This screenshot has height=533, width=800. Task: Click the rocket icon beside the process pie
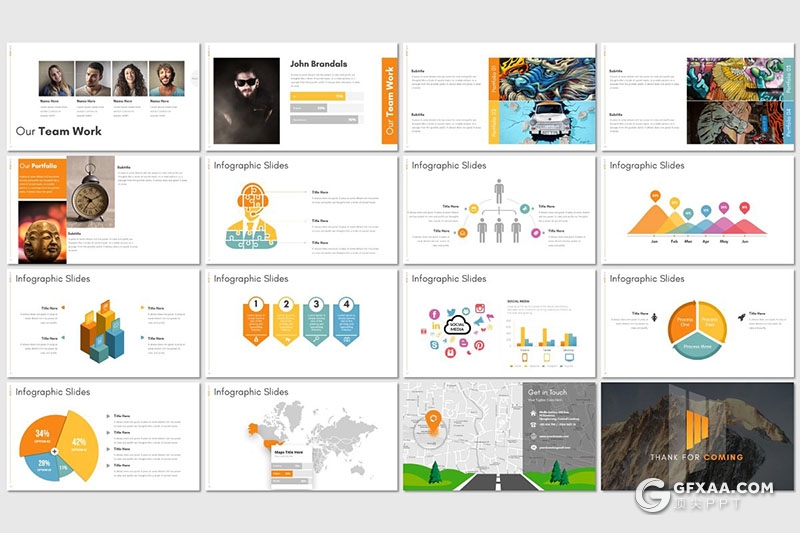click(744, 317)
